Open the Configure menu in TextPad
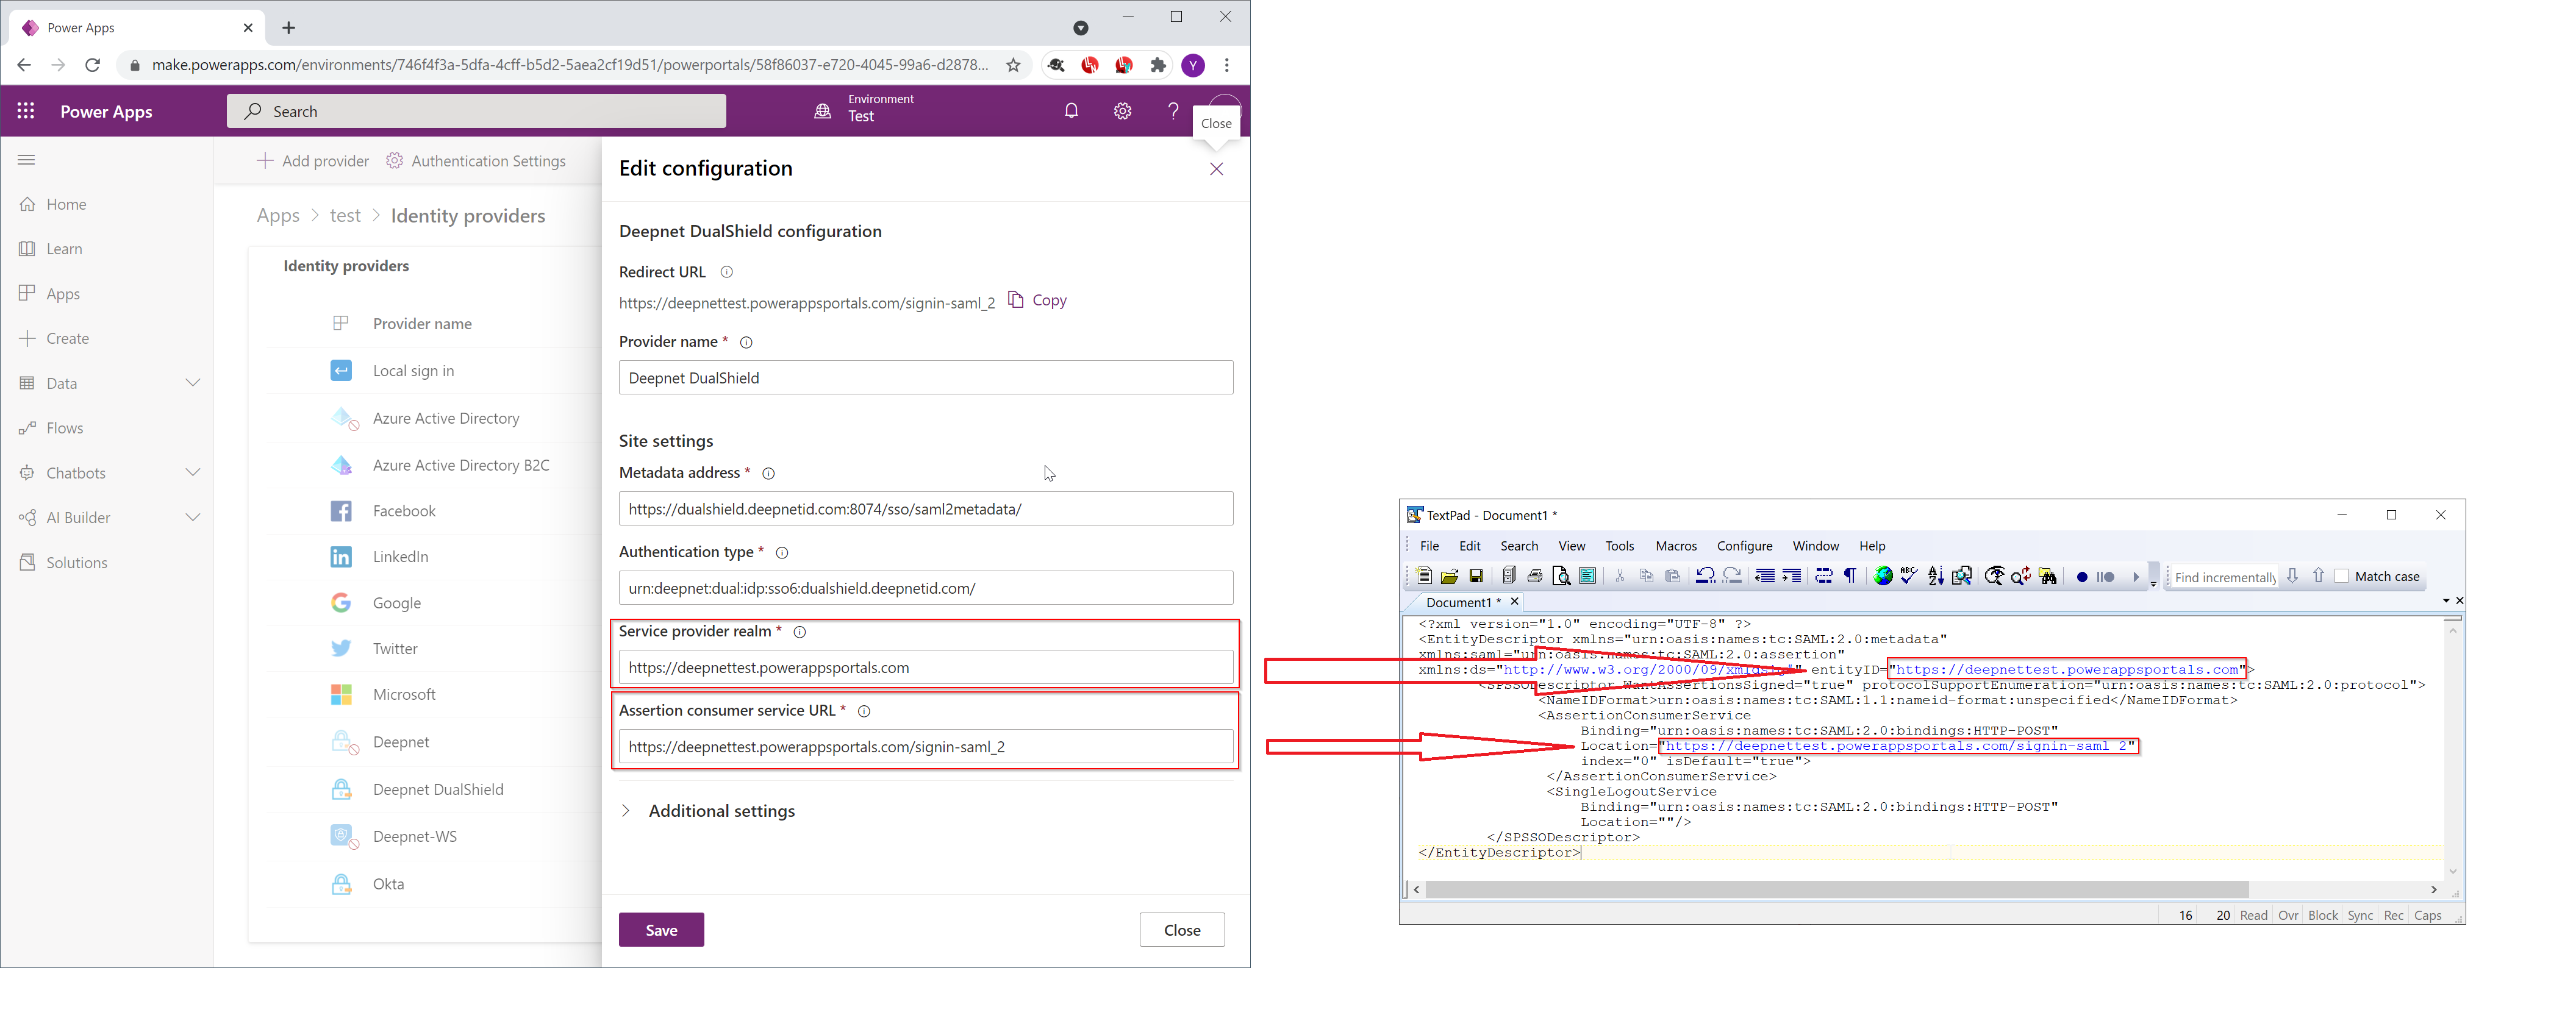Screen dimensions: 2576x1029 [x=1744, y=546]
